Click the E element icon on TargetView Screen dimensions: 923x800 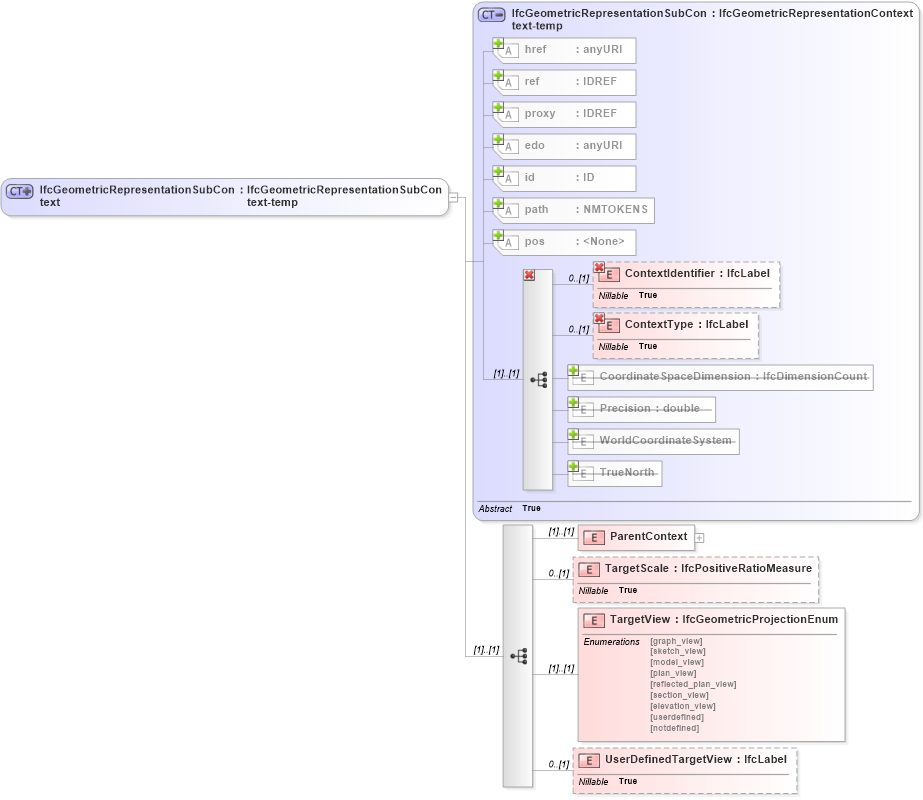593,620
